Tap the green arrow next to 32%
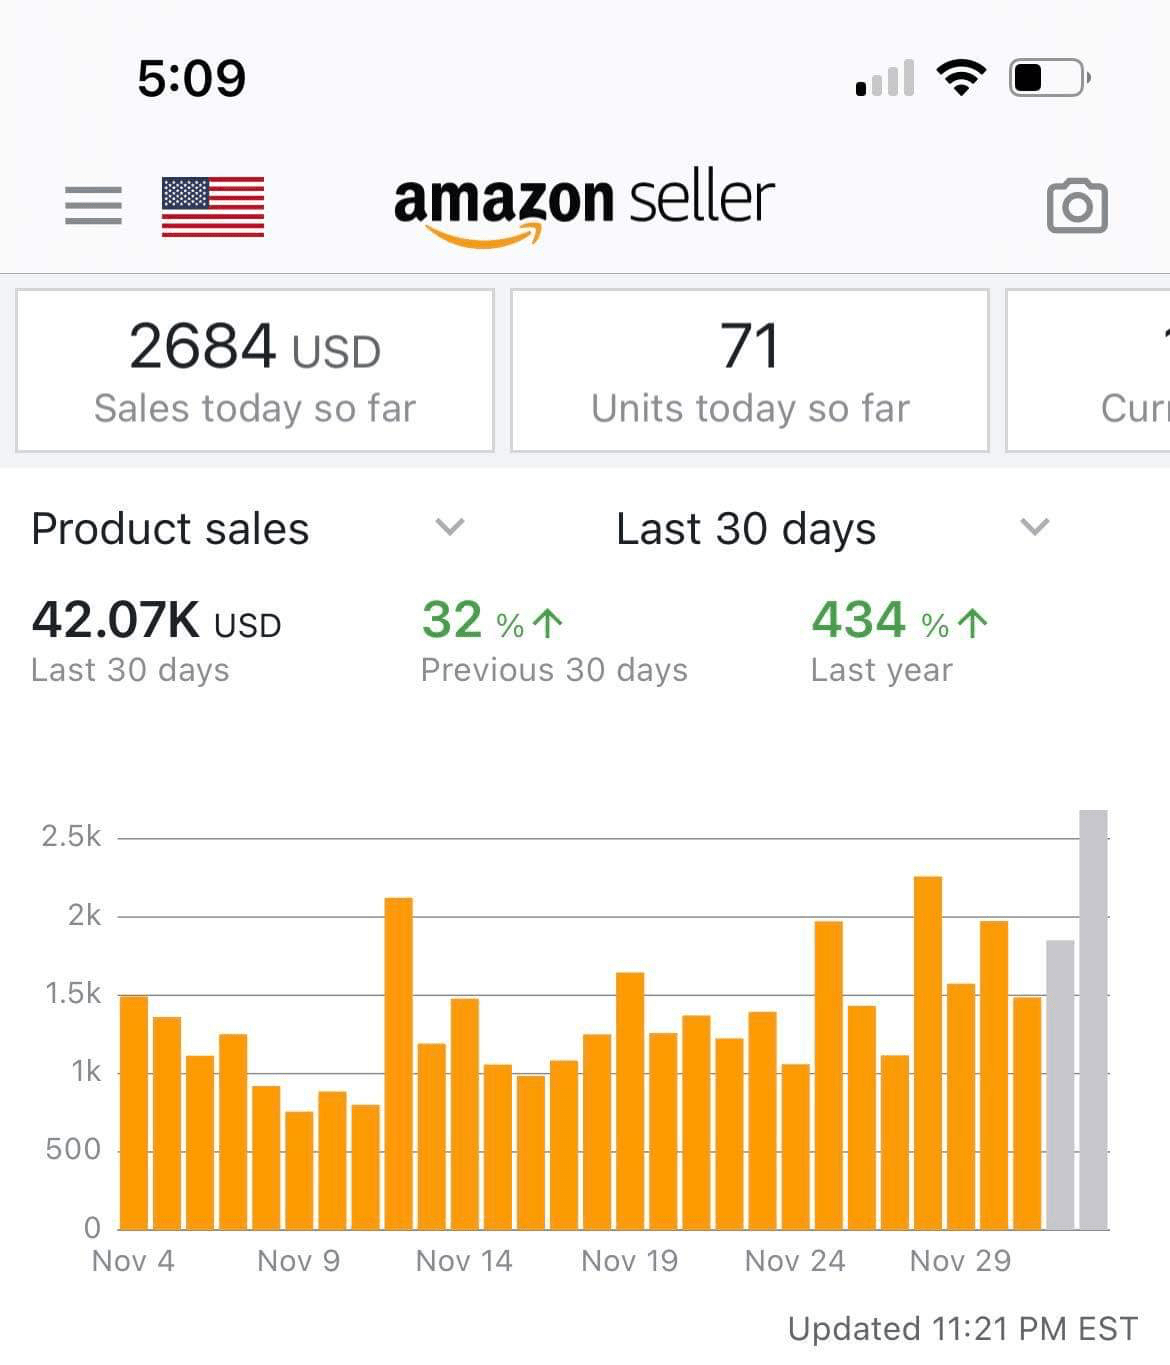This screenshot has height=1365, width=1170. 547,623
